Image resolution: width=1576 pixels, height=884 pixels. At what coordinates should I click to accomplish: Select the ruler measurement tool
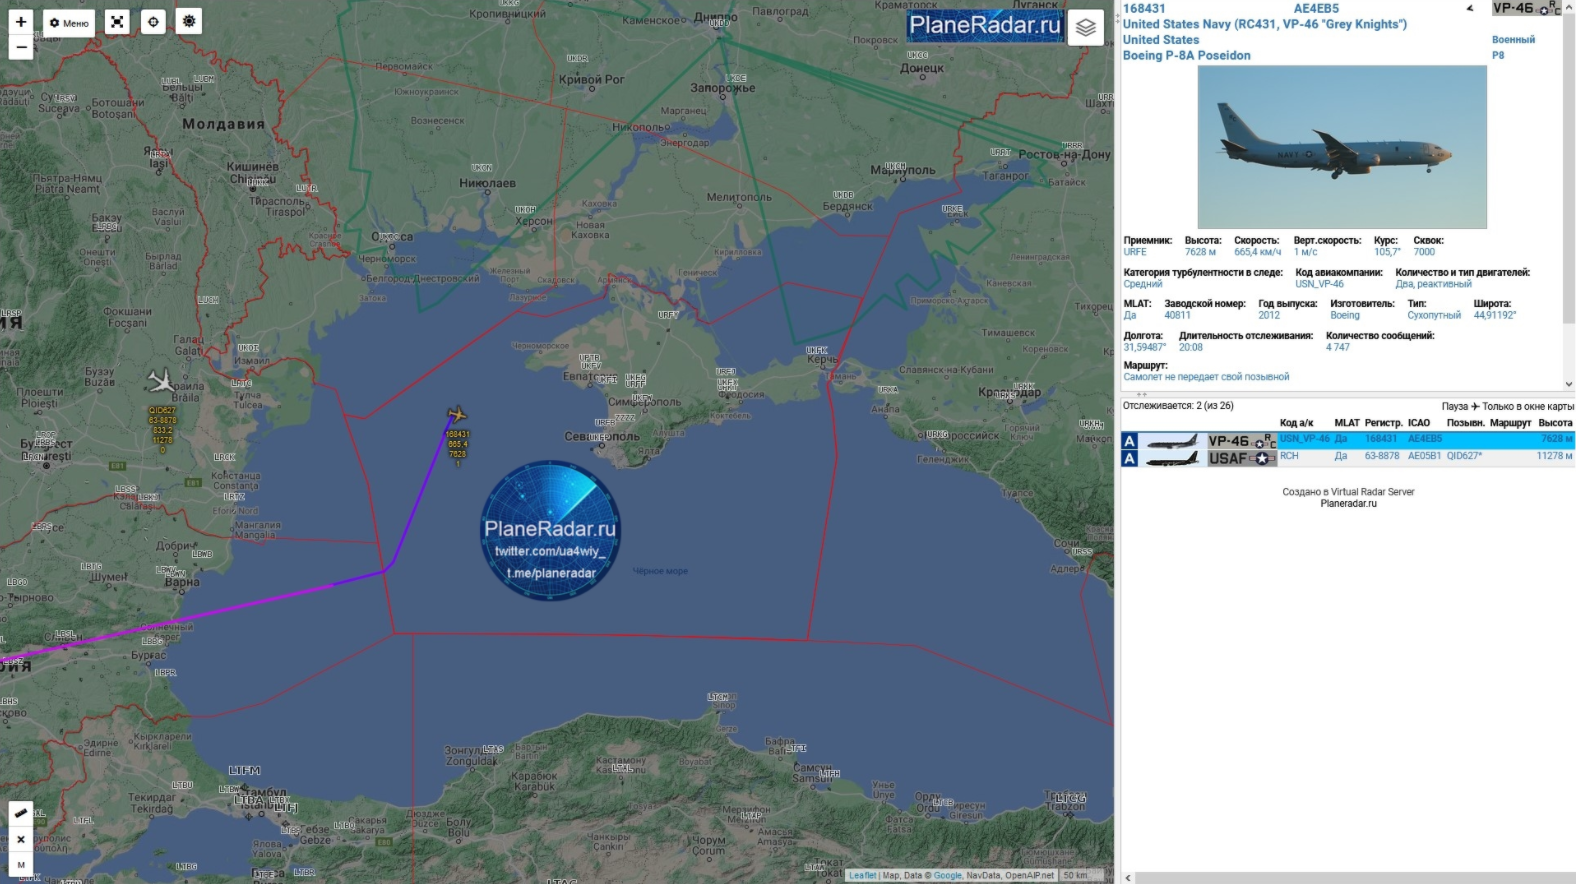[x=21, y=813]
